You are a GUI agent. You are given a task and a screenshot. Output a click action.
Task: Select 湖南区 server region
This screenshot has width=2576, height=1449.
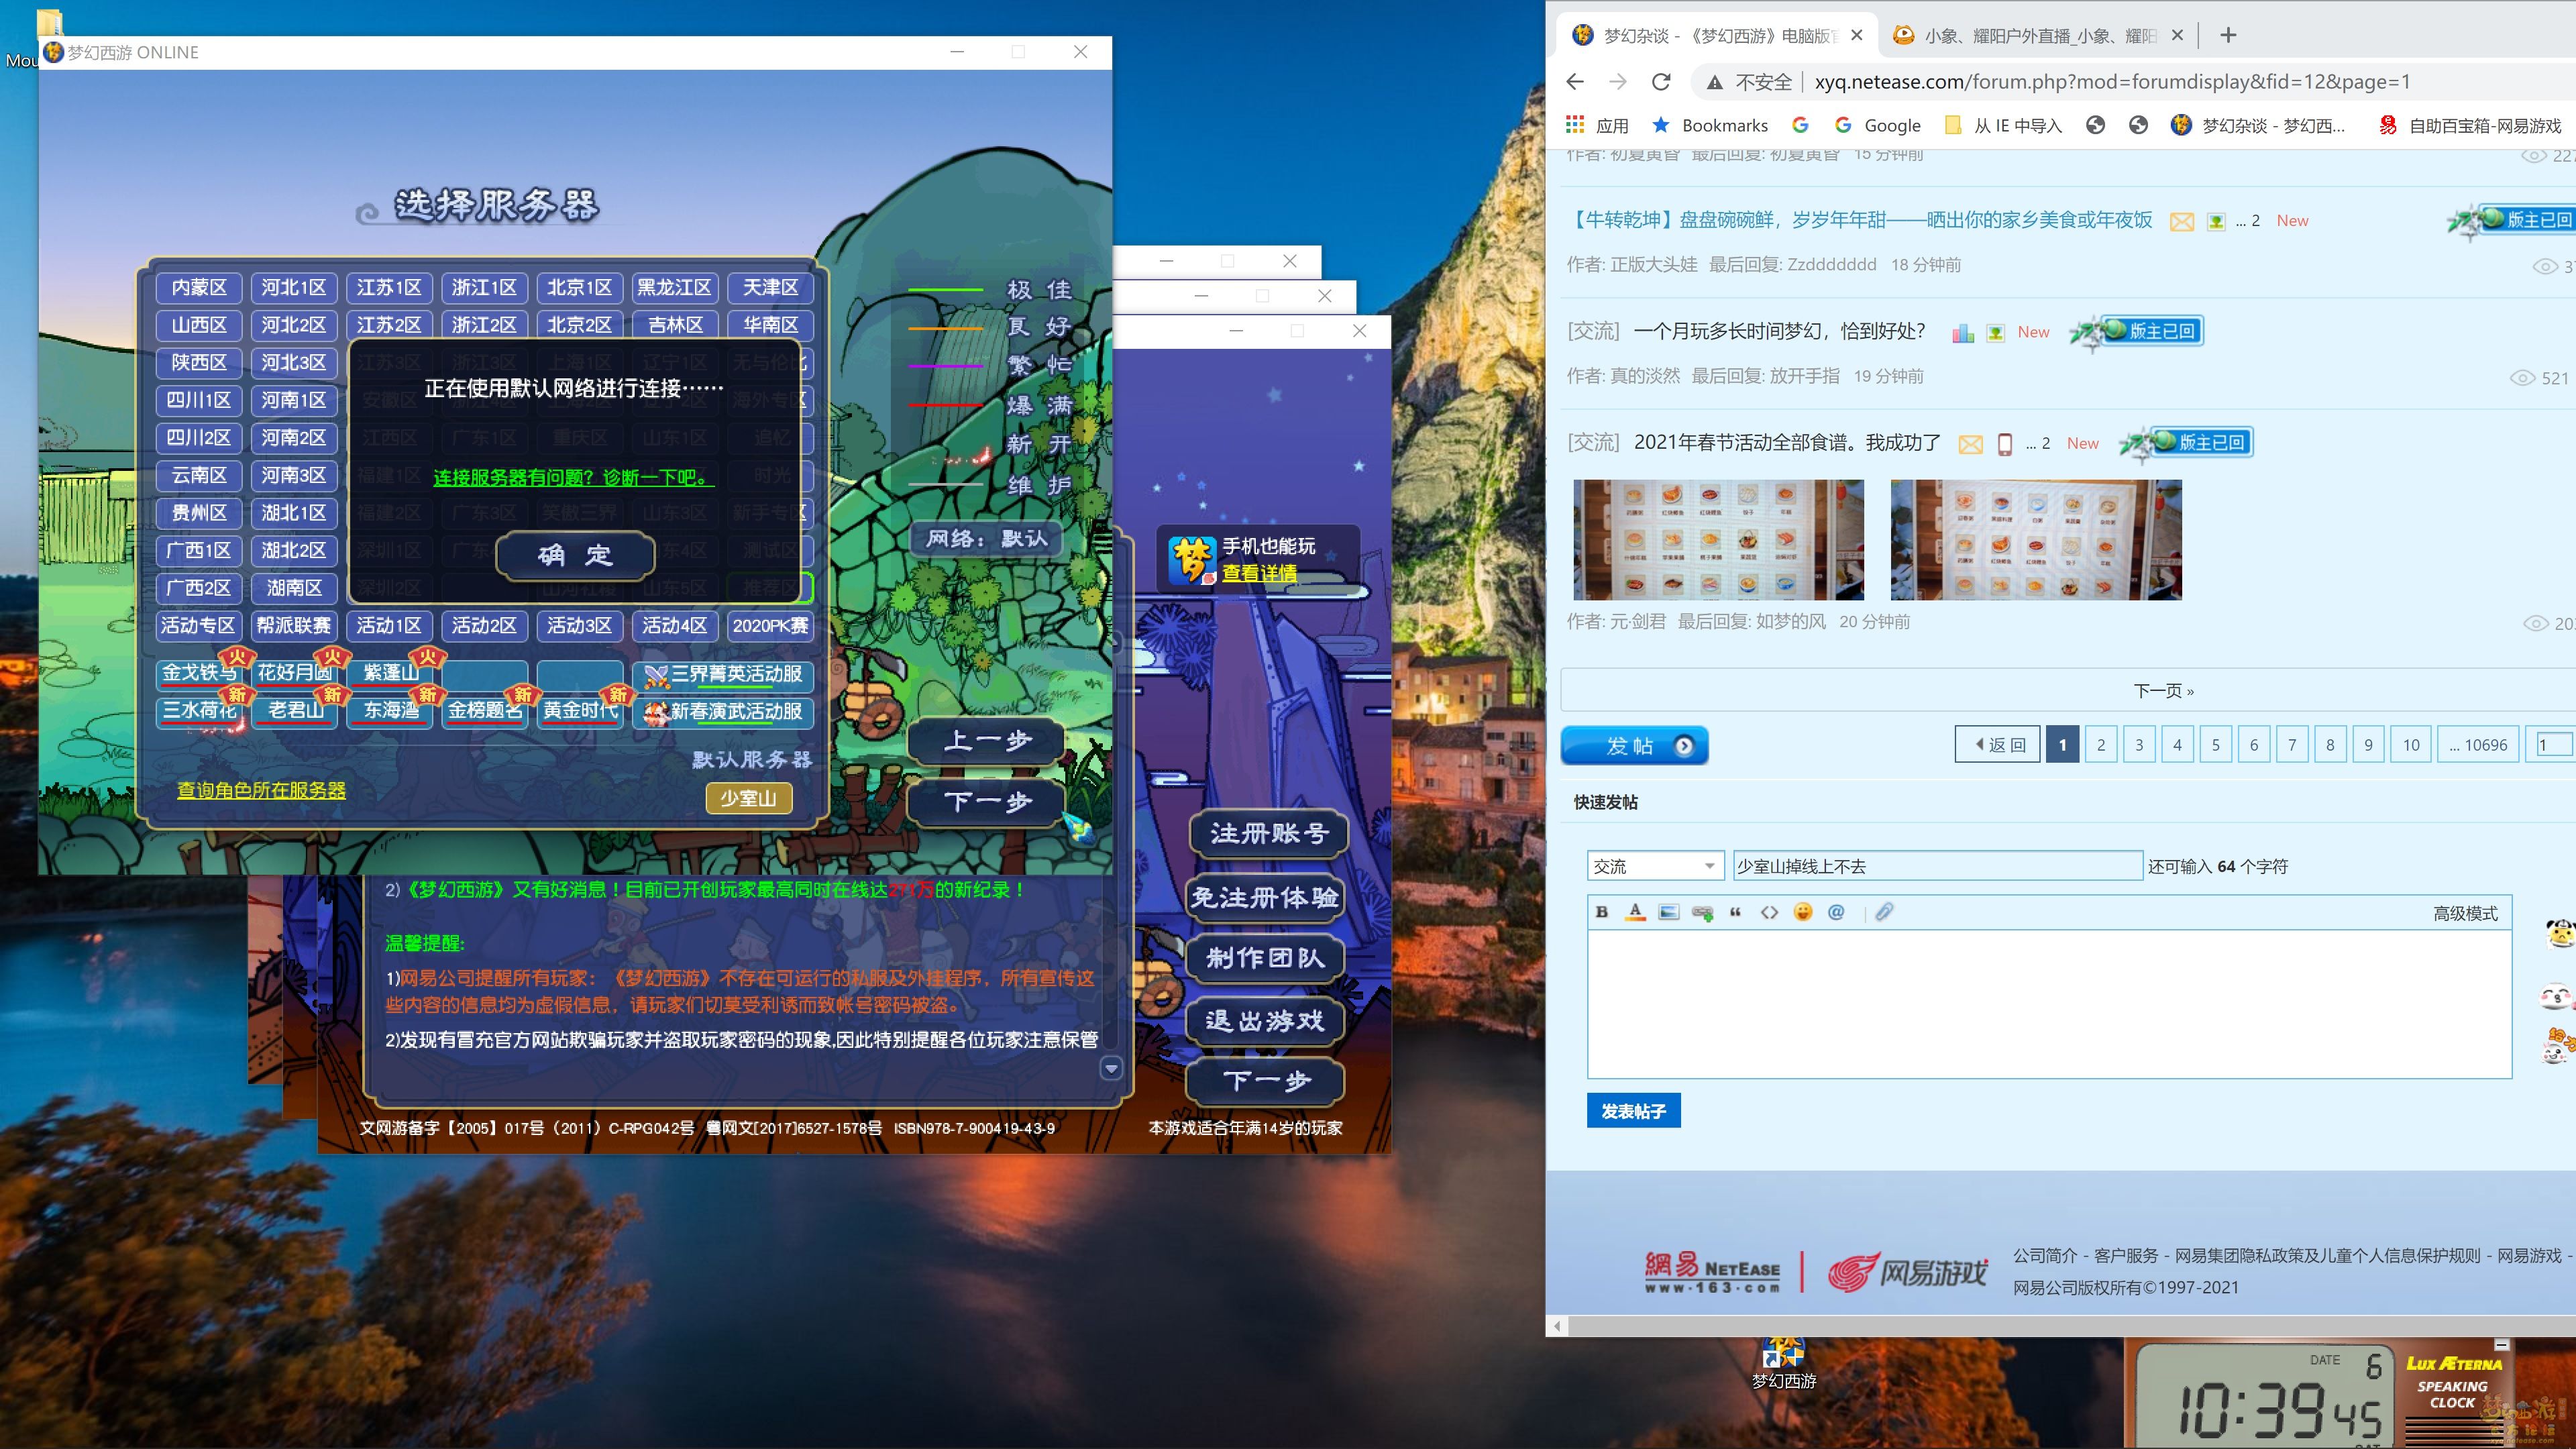294,588
